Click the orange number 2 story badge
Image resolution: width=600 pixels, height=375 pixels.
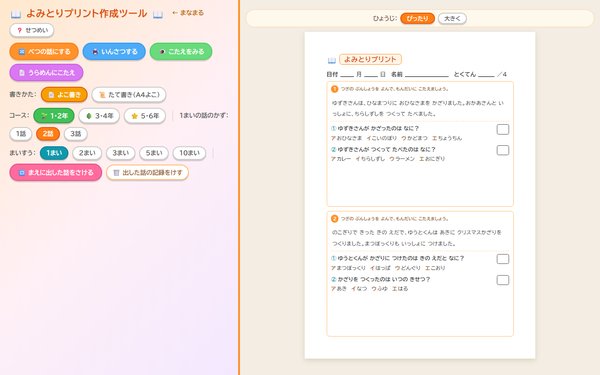pyautogui.click(x=334, y=219)
